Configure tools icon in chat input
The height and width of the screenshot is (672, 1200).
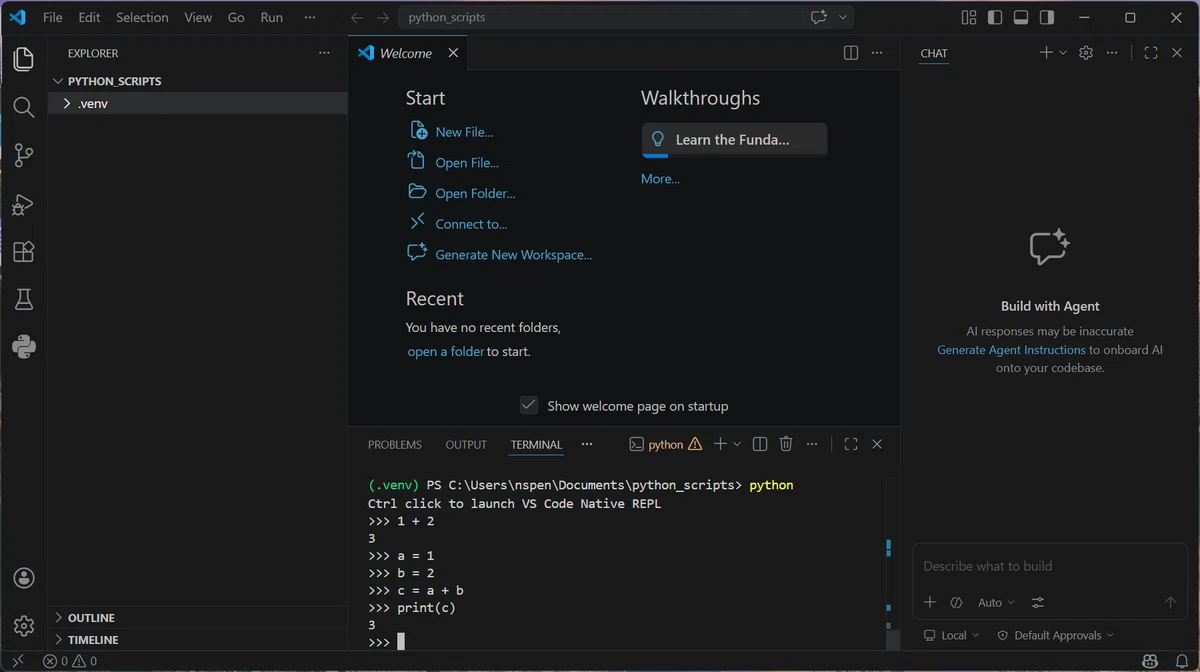tap(1038, 602)
